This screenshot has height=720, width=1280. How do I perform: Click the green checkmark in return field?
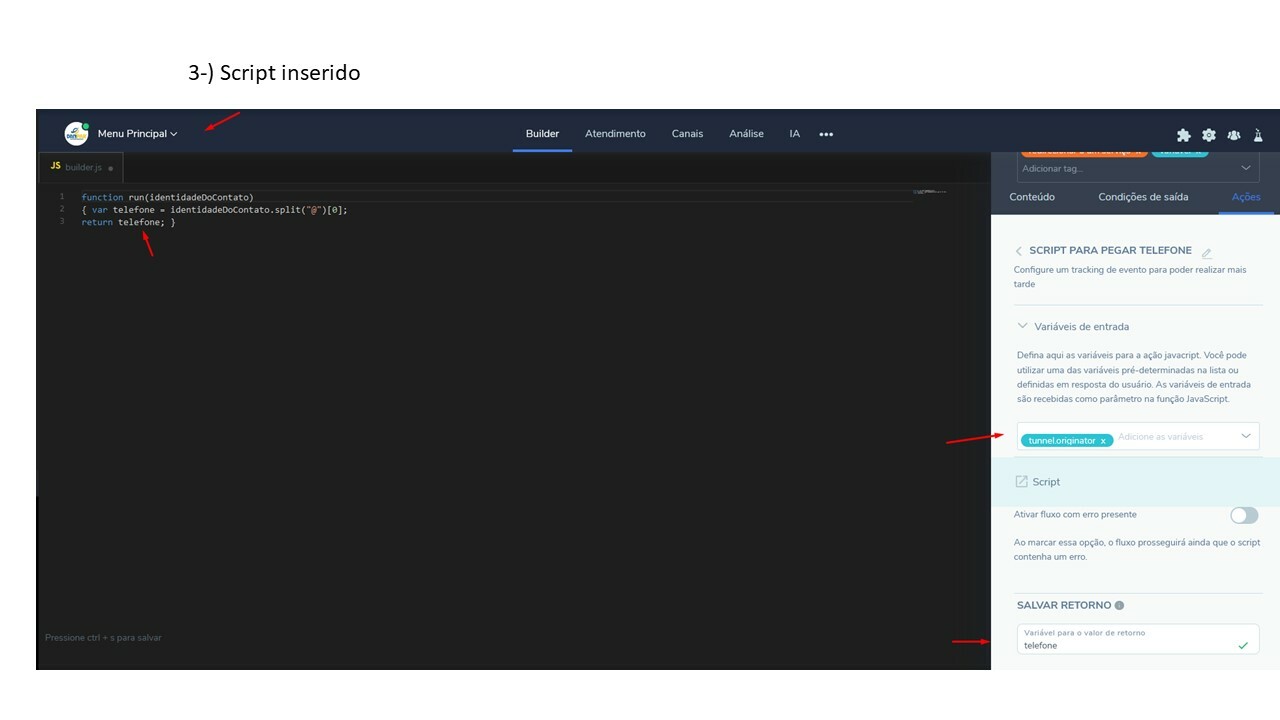tap(1243, 645)
